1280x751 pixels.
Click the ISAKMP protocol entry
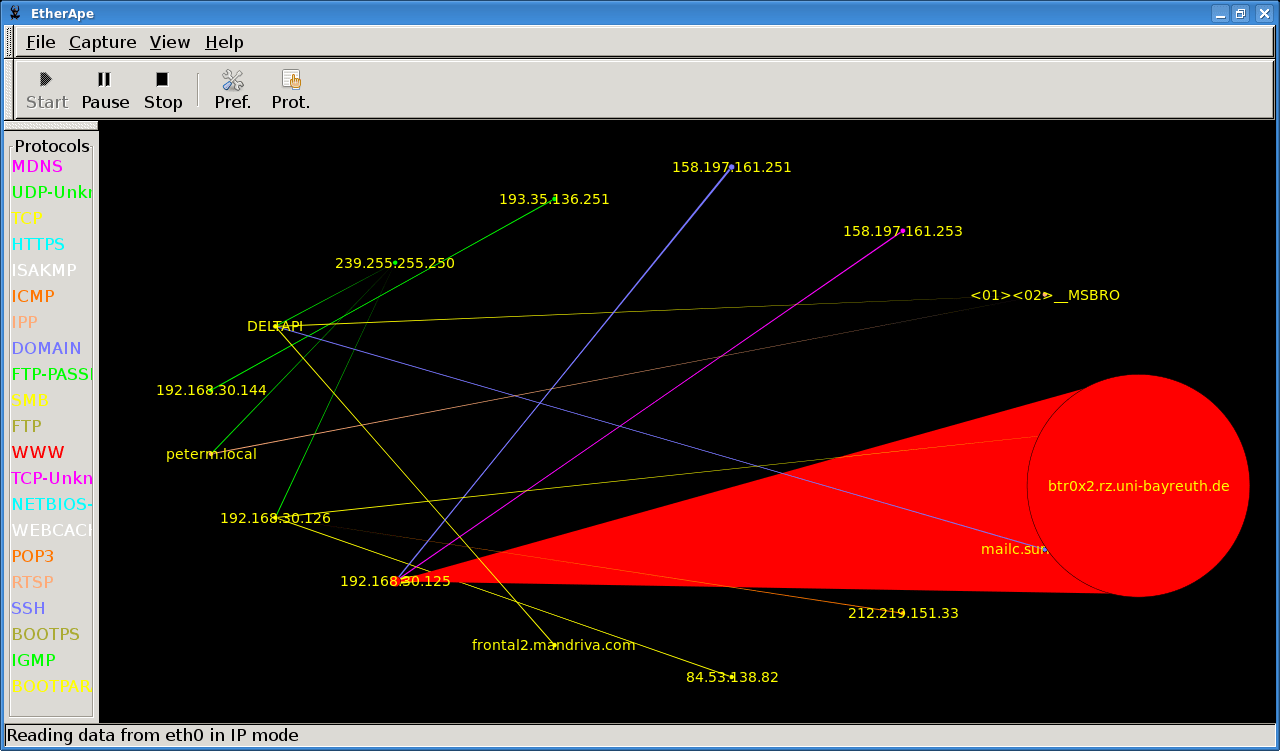pyautogui.click(x=44, y=270)
